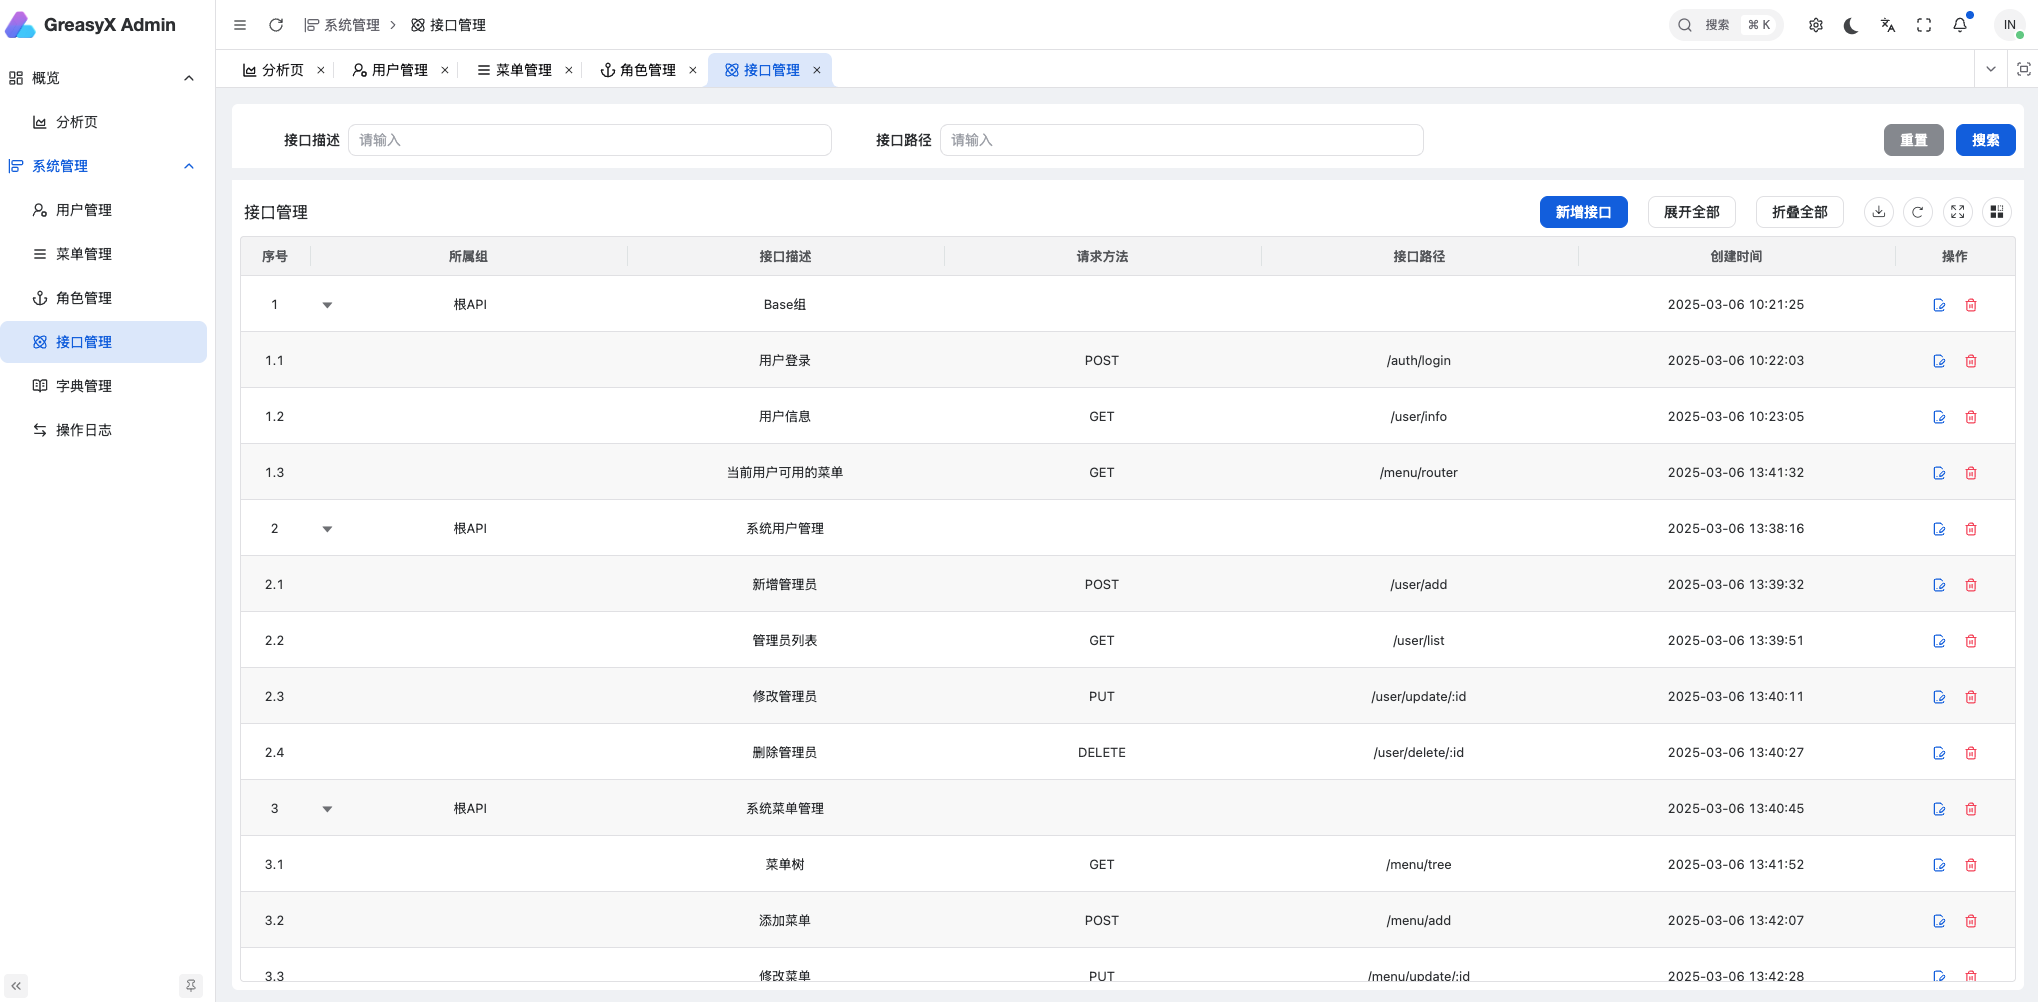Close the 菜单管理 tab
This screenshot has width=2038, height=1002.
tap(569, 70)
